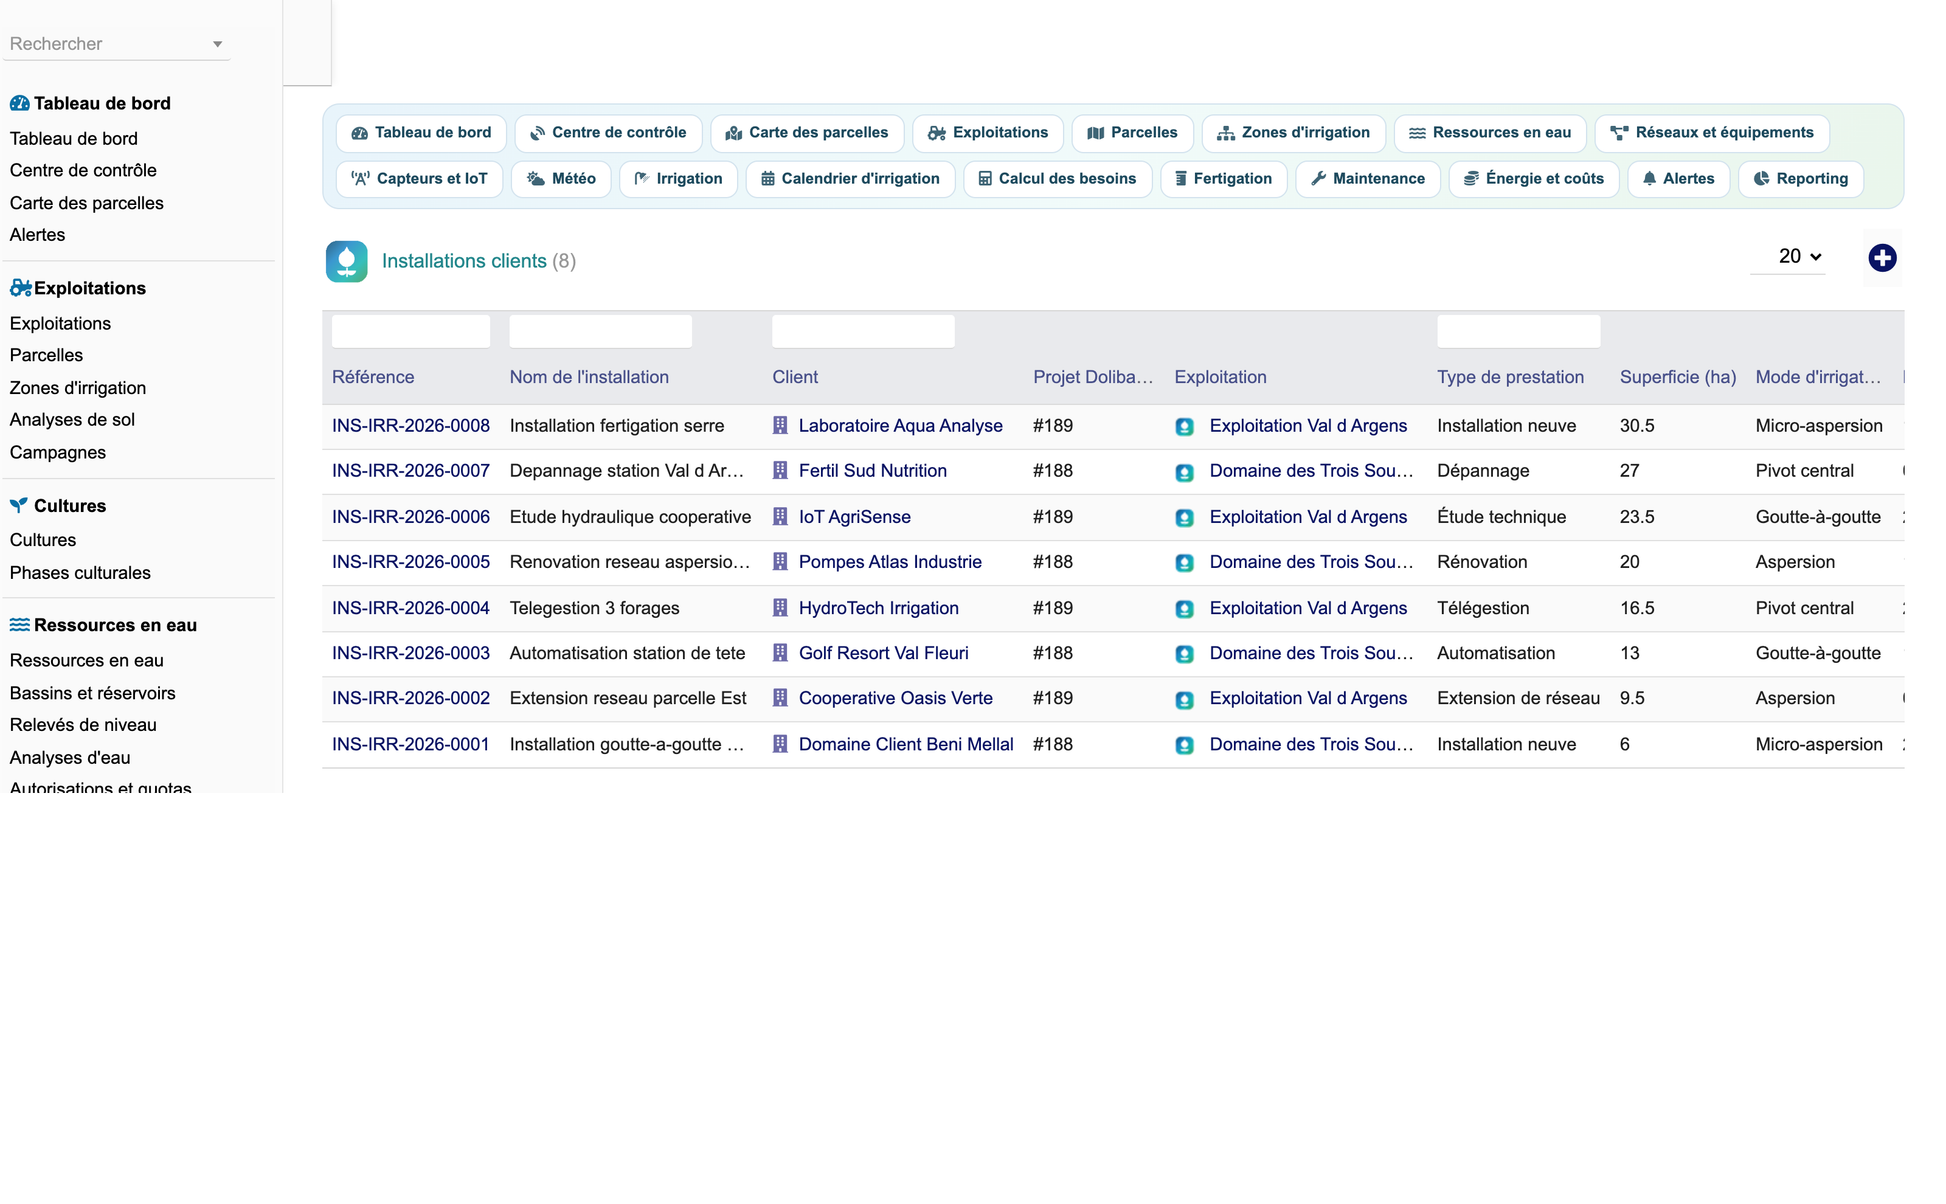Screen dimensions: 1946x1204
Task: Switch to the Météo tab
Action: 561,179
